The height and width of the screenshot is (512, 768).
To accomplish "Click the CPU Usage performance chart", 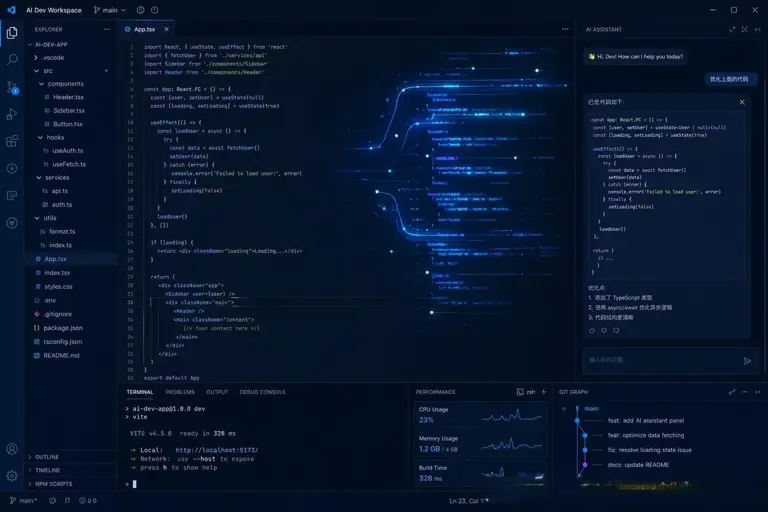I will tap(512, 417).
